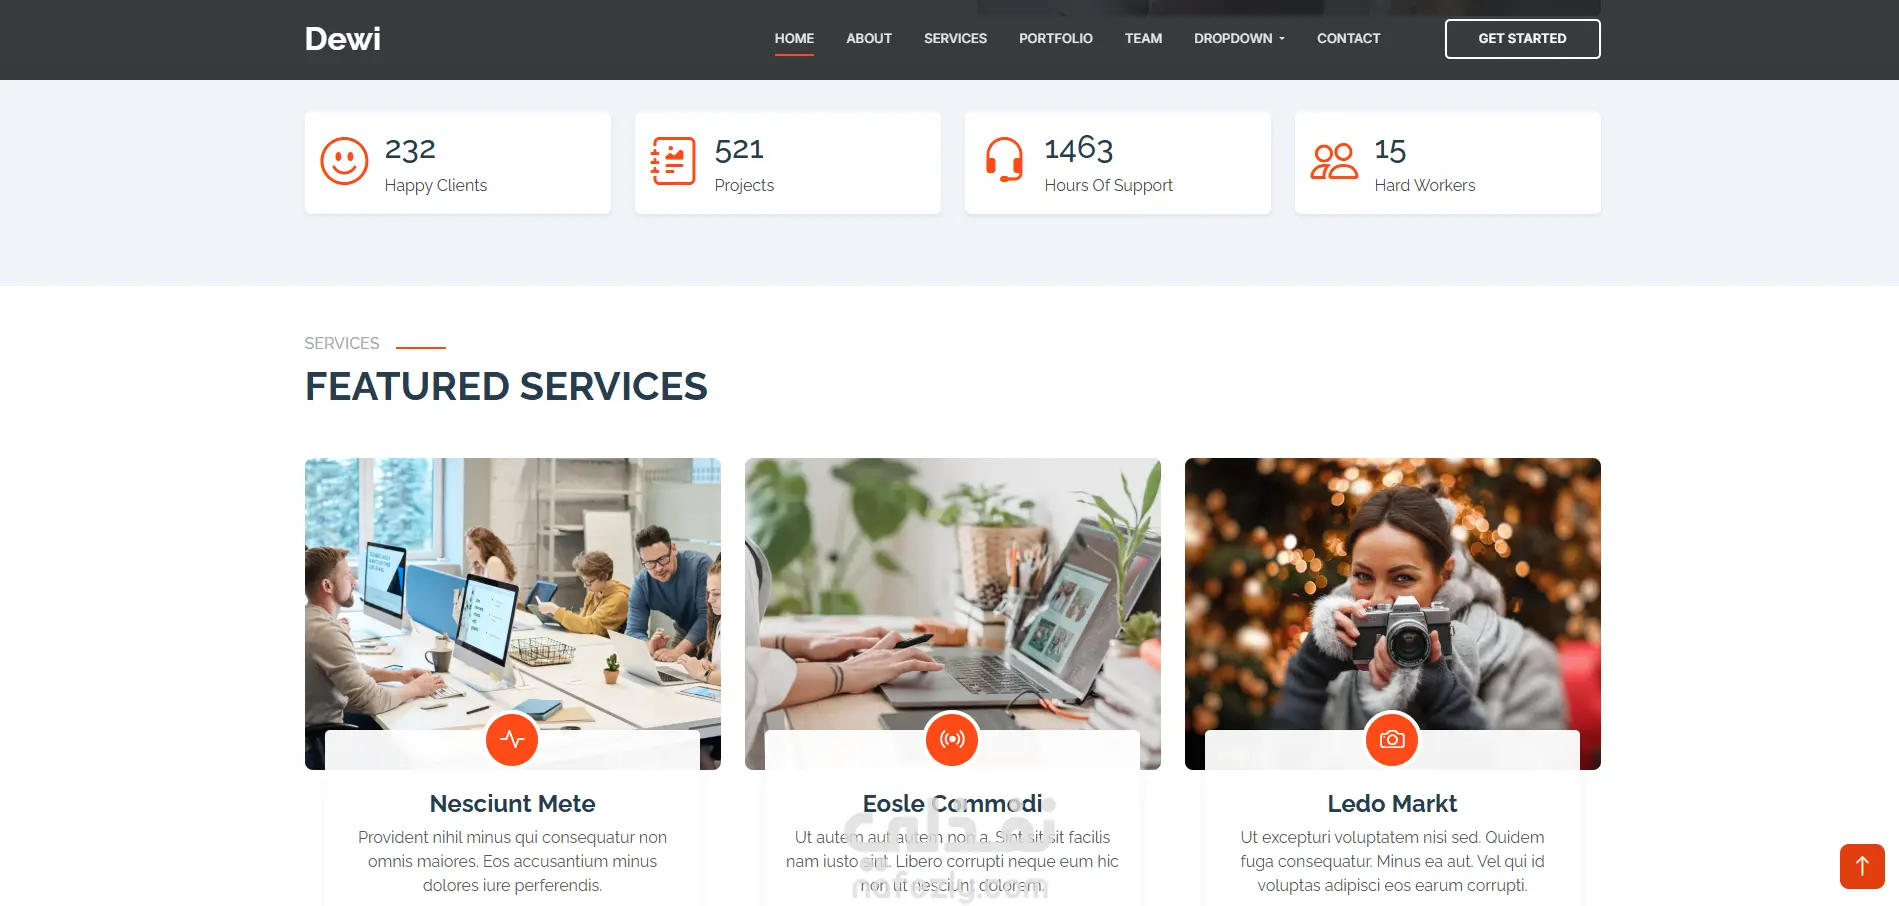The width and height of the screenshot is (1899, 906).
Task: Open the Contact nav item
Action: point(1348,39)
